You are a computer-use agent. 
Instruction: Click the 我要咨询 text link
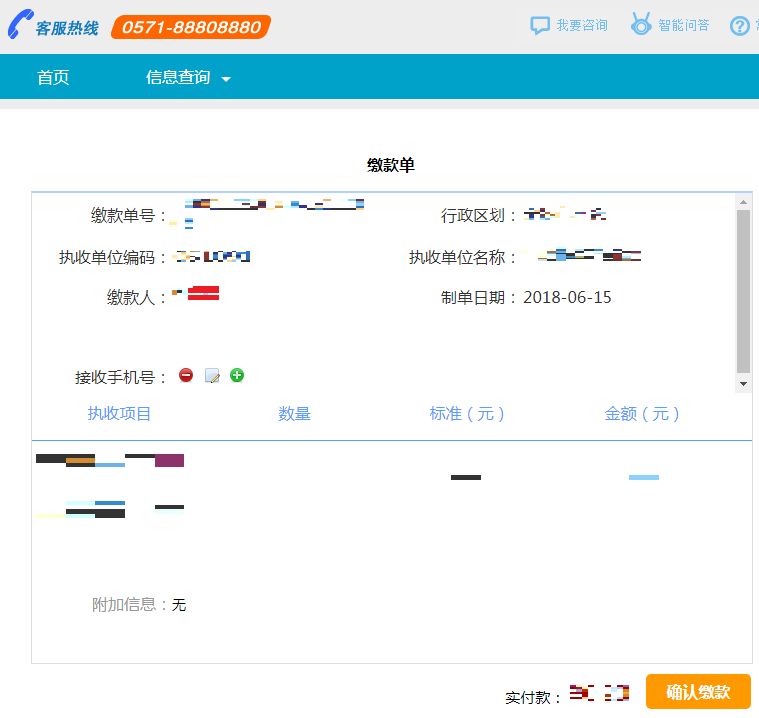pyautogui.click(x=582, y=26)
